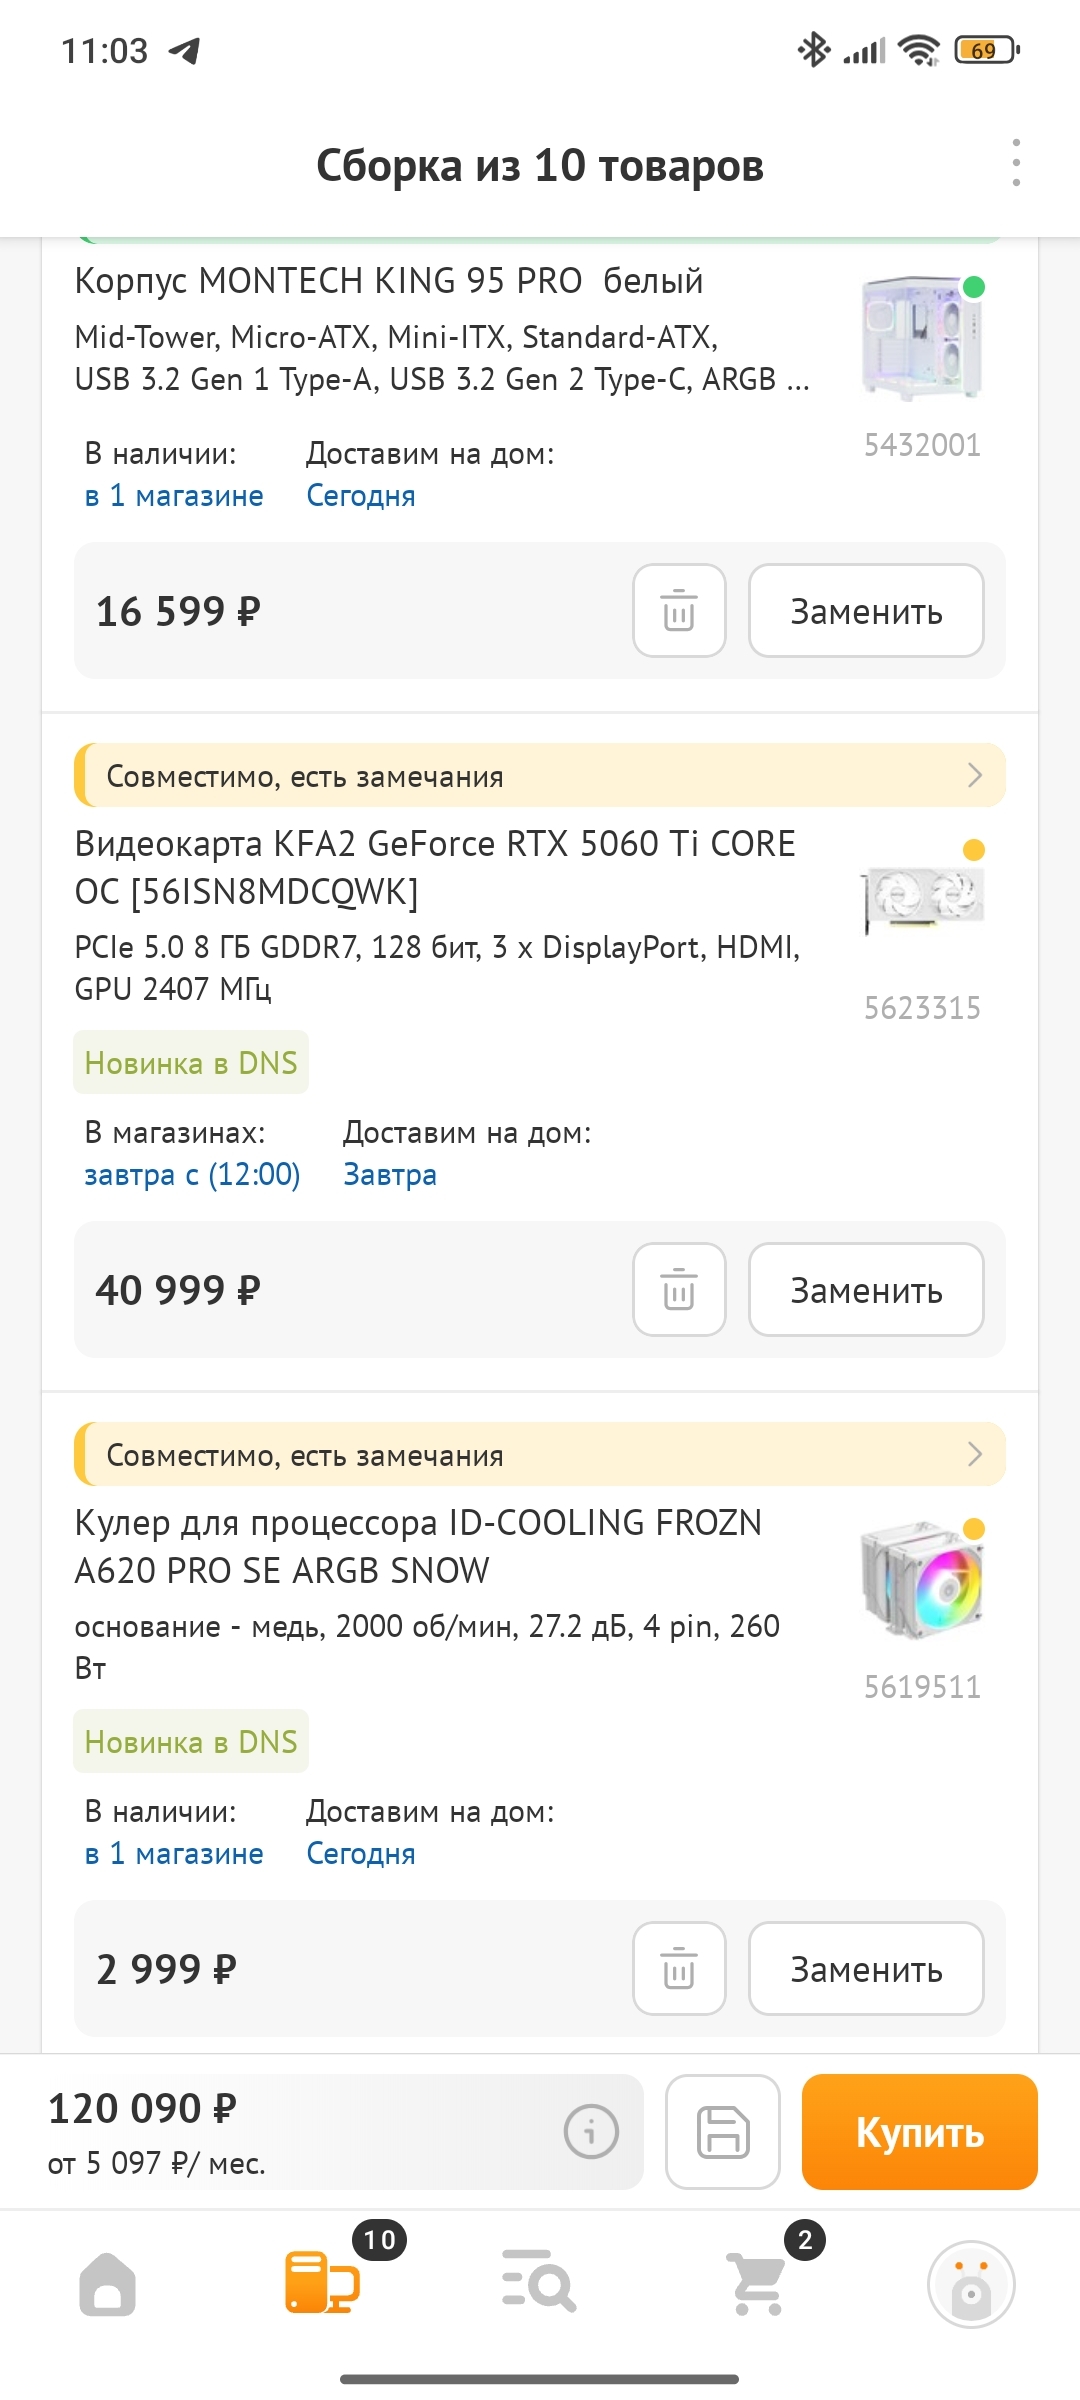Open the three-dot overflow menu
This screenshot has width=1080, height=2400.
pos(1016,163)
